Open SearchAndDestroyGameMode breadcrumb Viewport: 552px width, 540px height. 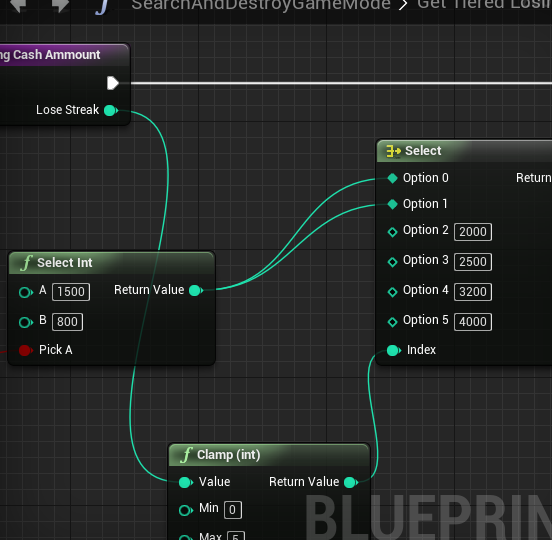[x=261, y=5]
